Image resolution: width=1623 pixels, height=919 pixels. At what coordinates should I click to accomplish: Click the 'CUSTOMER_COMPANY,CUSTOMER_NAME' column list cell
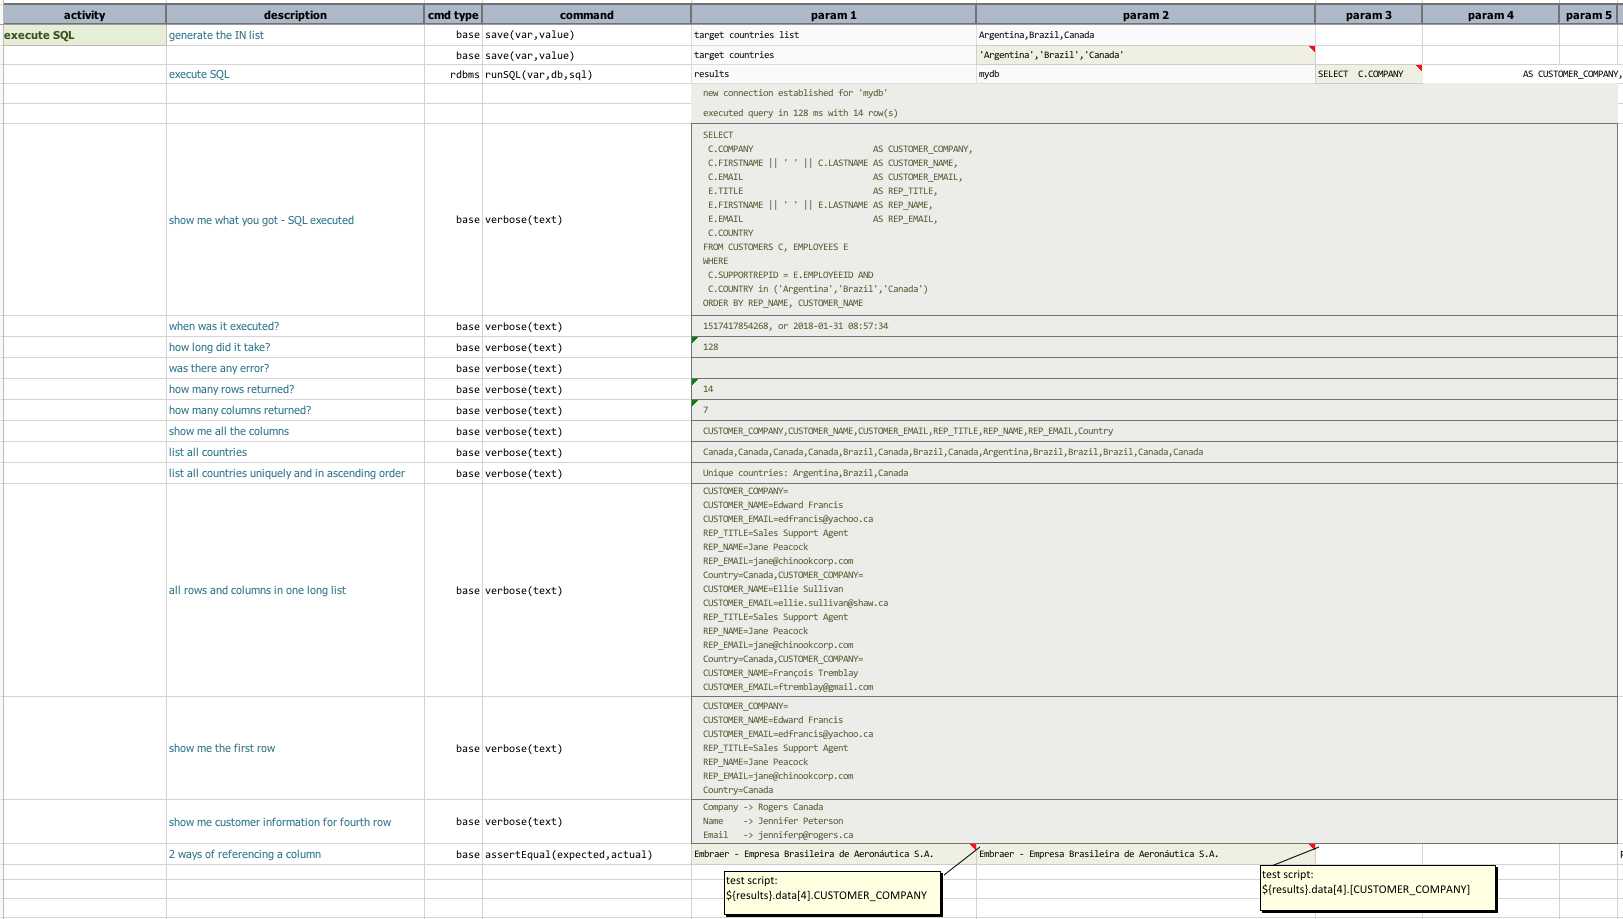(1154, 431)
